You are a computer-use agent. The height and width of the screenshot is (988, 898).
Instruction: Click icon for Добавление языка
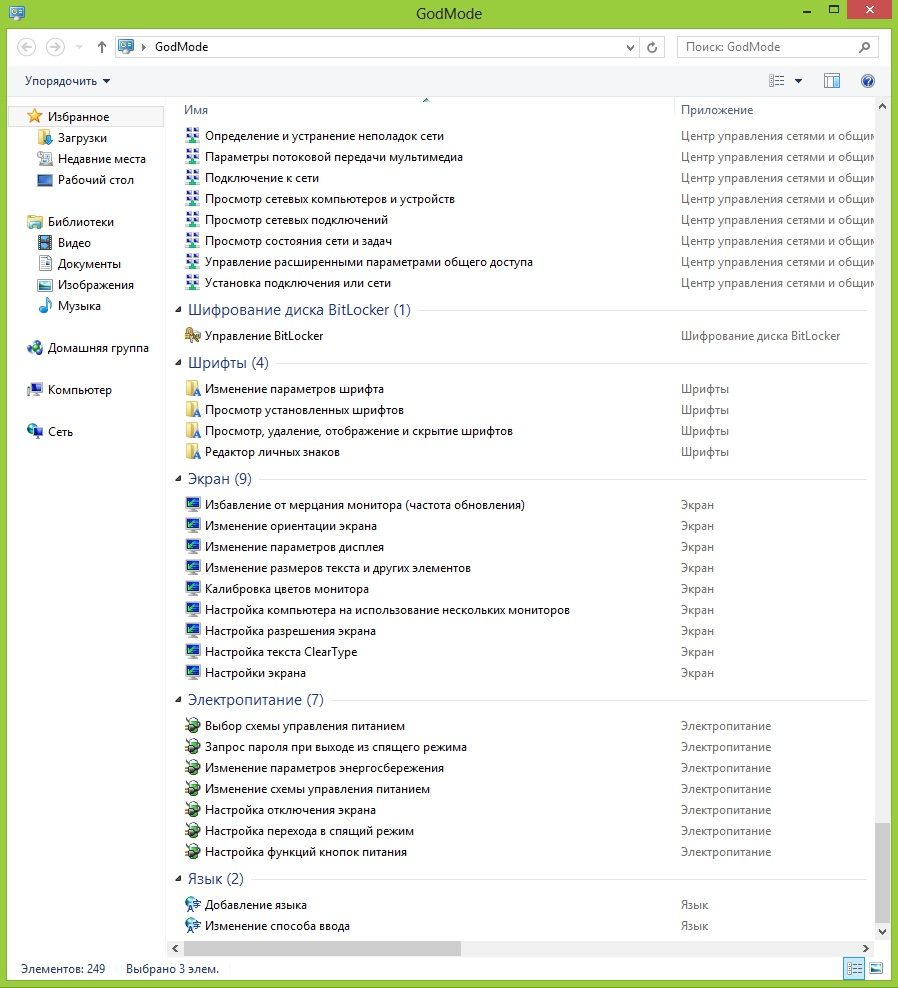point(192,904)
